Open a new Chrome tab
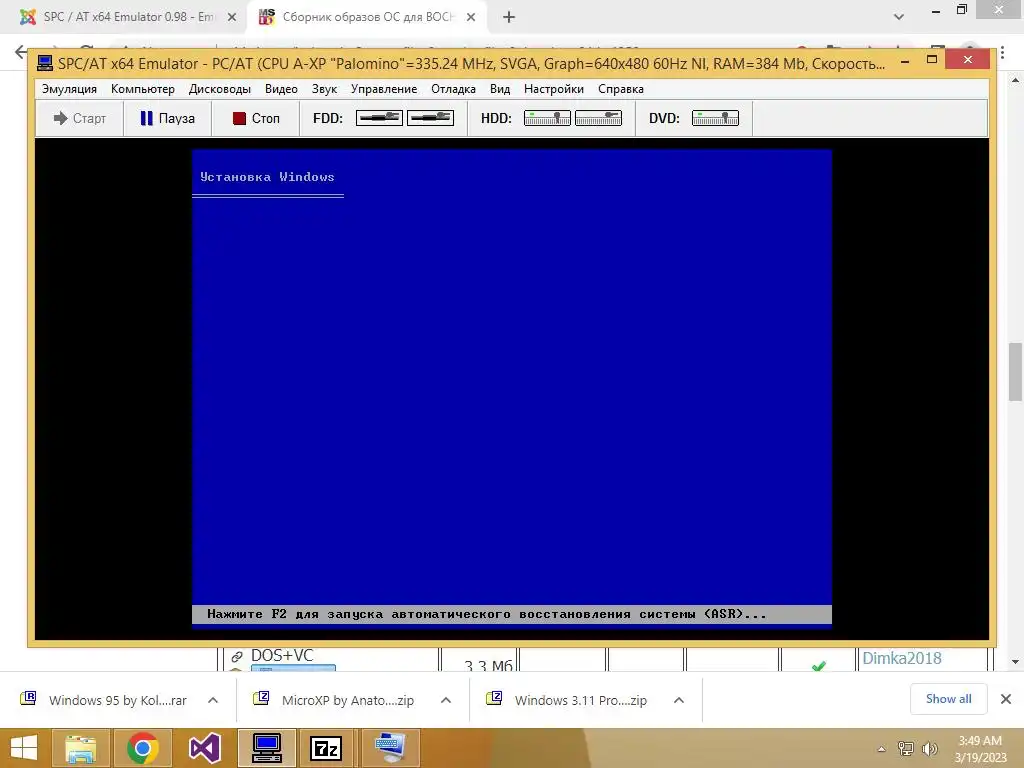Image resolution: width=1024 pixels, height=768 pixels. click(x=509, y=17)
